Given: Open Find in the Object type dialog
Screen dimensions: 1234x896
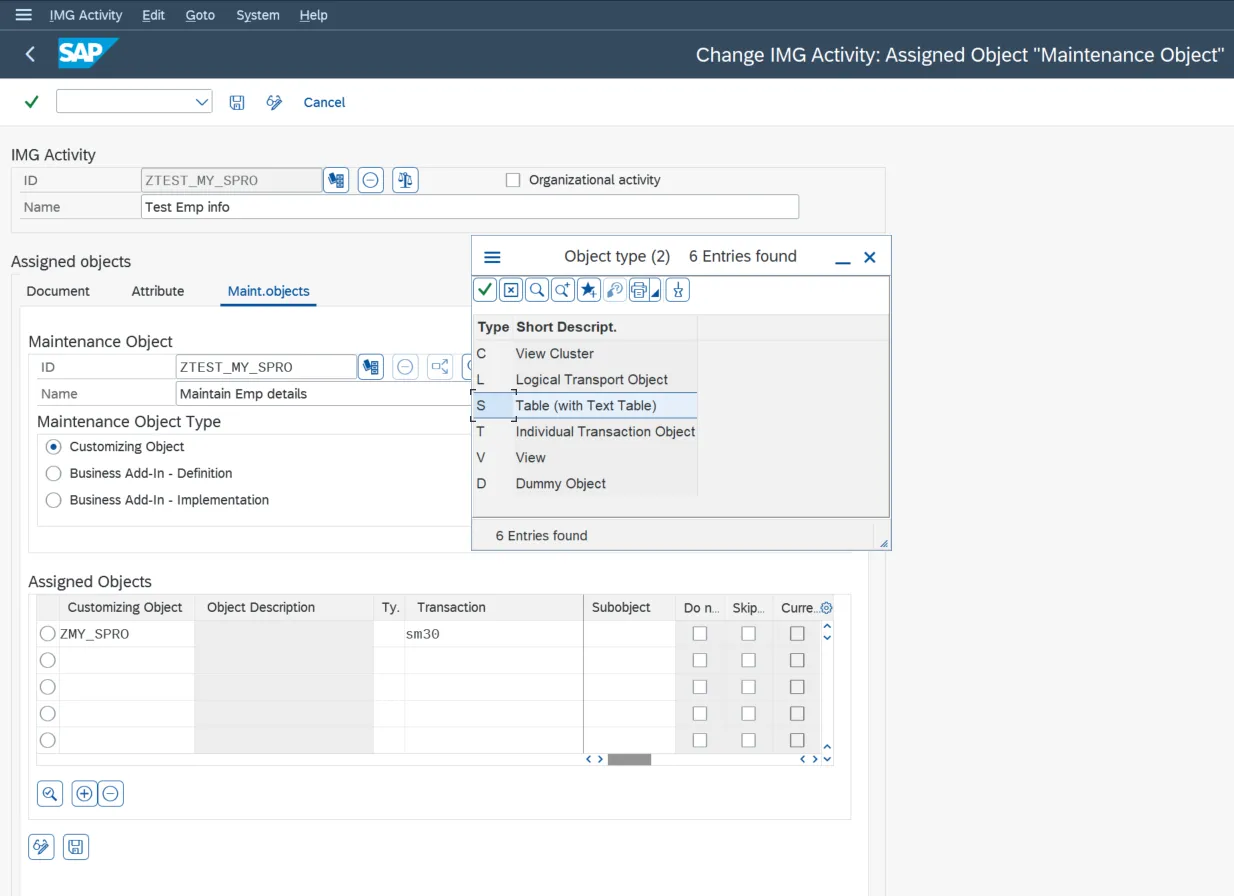Looking at the screenshot, I should pyautogui.click(x=537, y=289).
